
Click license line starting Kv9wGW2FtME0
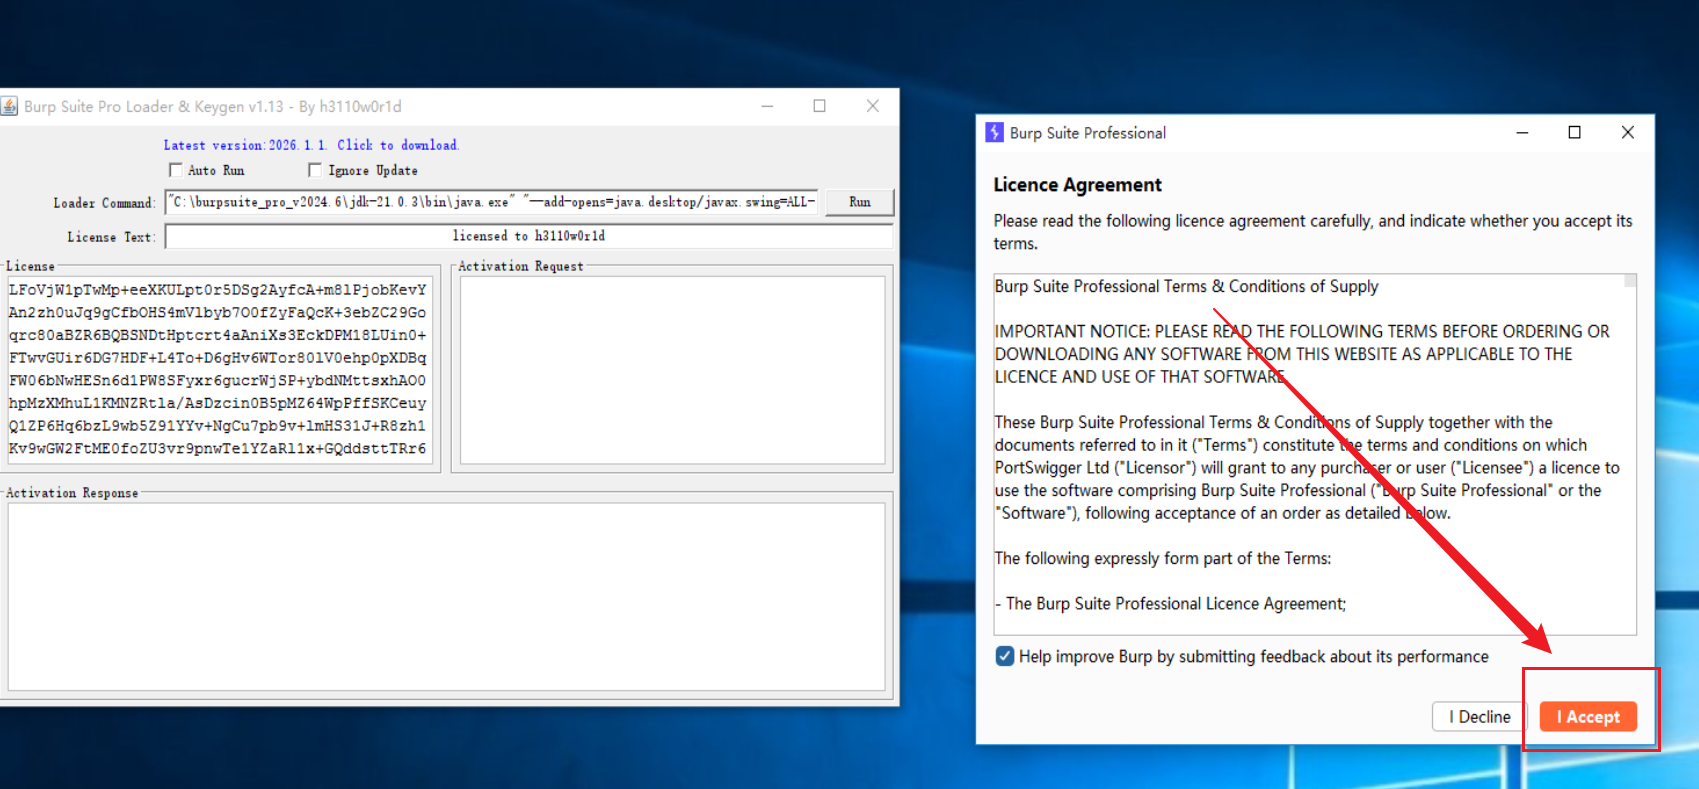[218, 449]
